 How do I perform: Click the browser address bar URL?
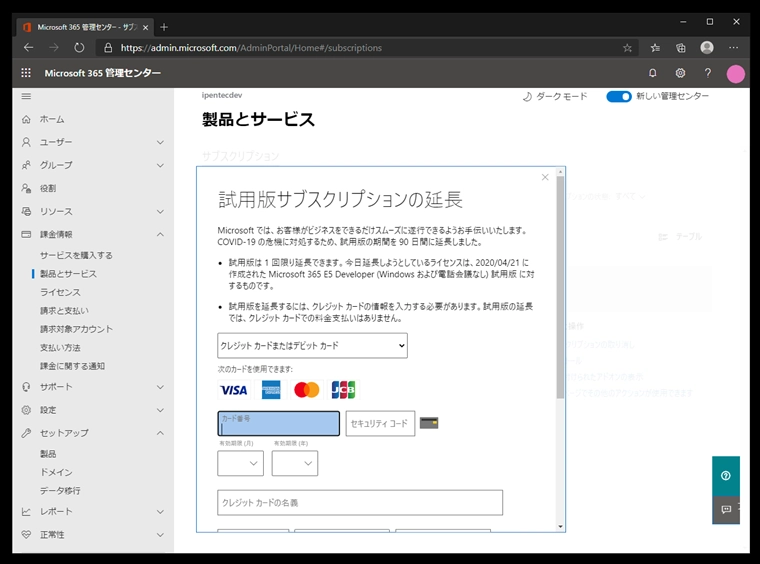(x=251, y=47)
